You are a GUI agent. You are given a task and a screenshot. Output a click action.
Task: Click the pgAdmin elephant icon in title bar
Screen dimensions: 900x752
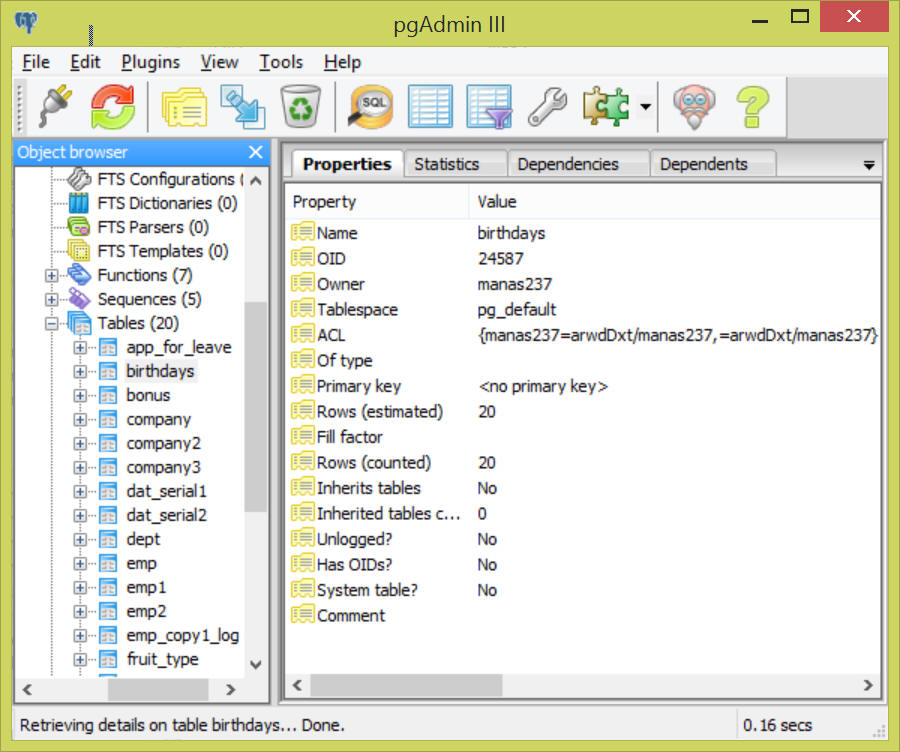point(26,23)
